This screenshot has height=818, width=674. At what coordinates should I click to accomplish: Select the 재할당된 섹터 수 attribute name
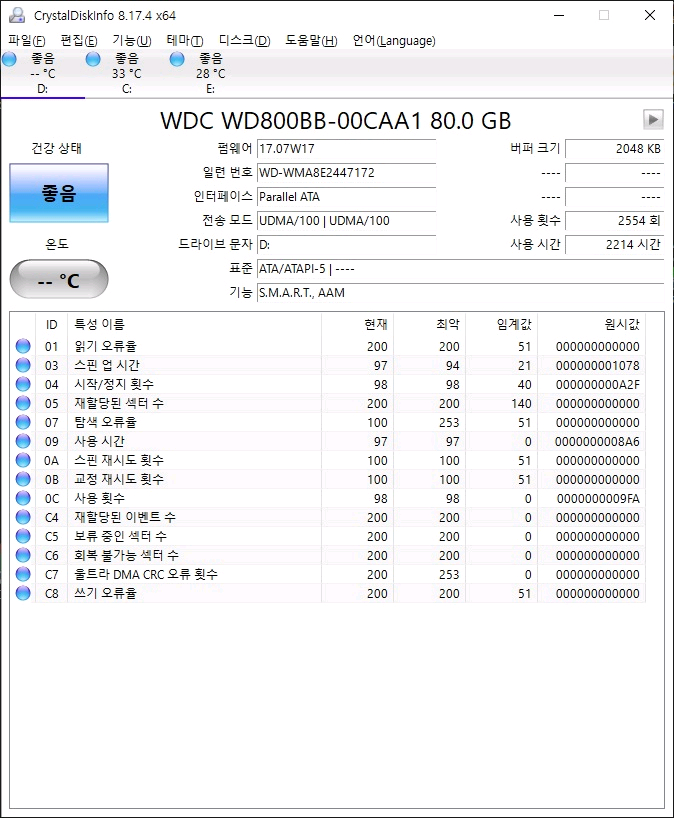pos(119,403)
